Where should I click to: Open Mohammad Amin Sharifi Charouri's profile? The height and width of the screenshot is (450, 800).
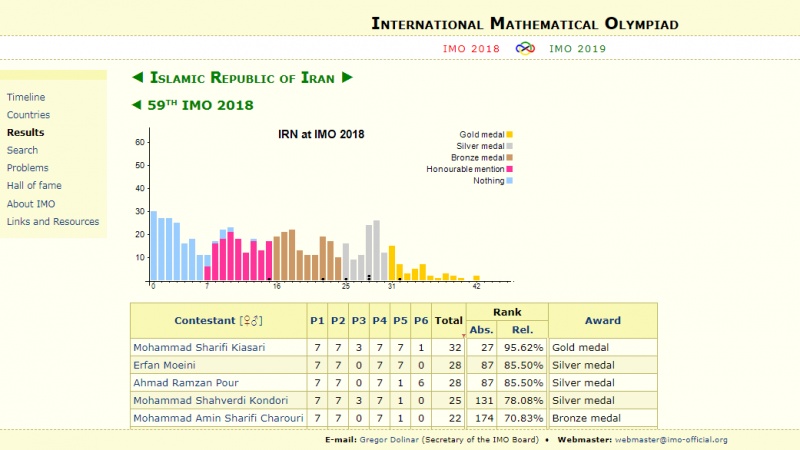coord(218,418)
